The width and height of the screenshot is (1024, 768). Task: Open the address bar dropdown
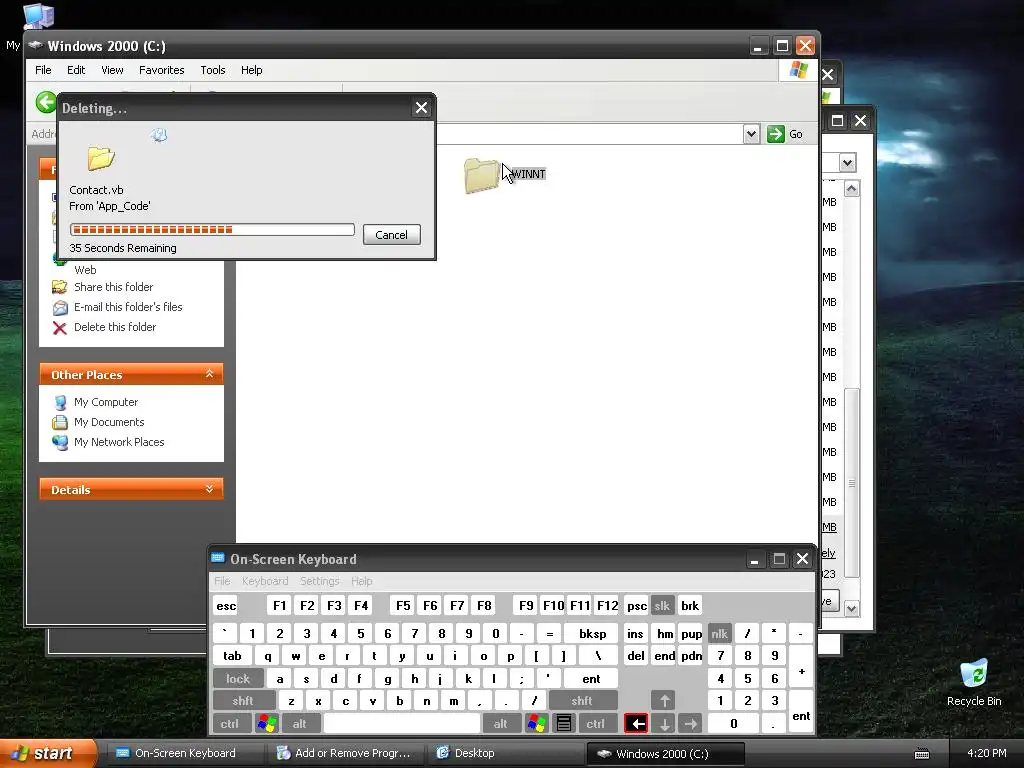point(751,134)
